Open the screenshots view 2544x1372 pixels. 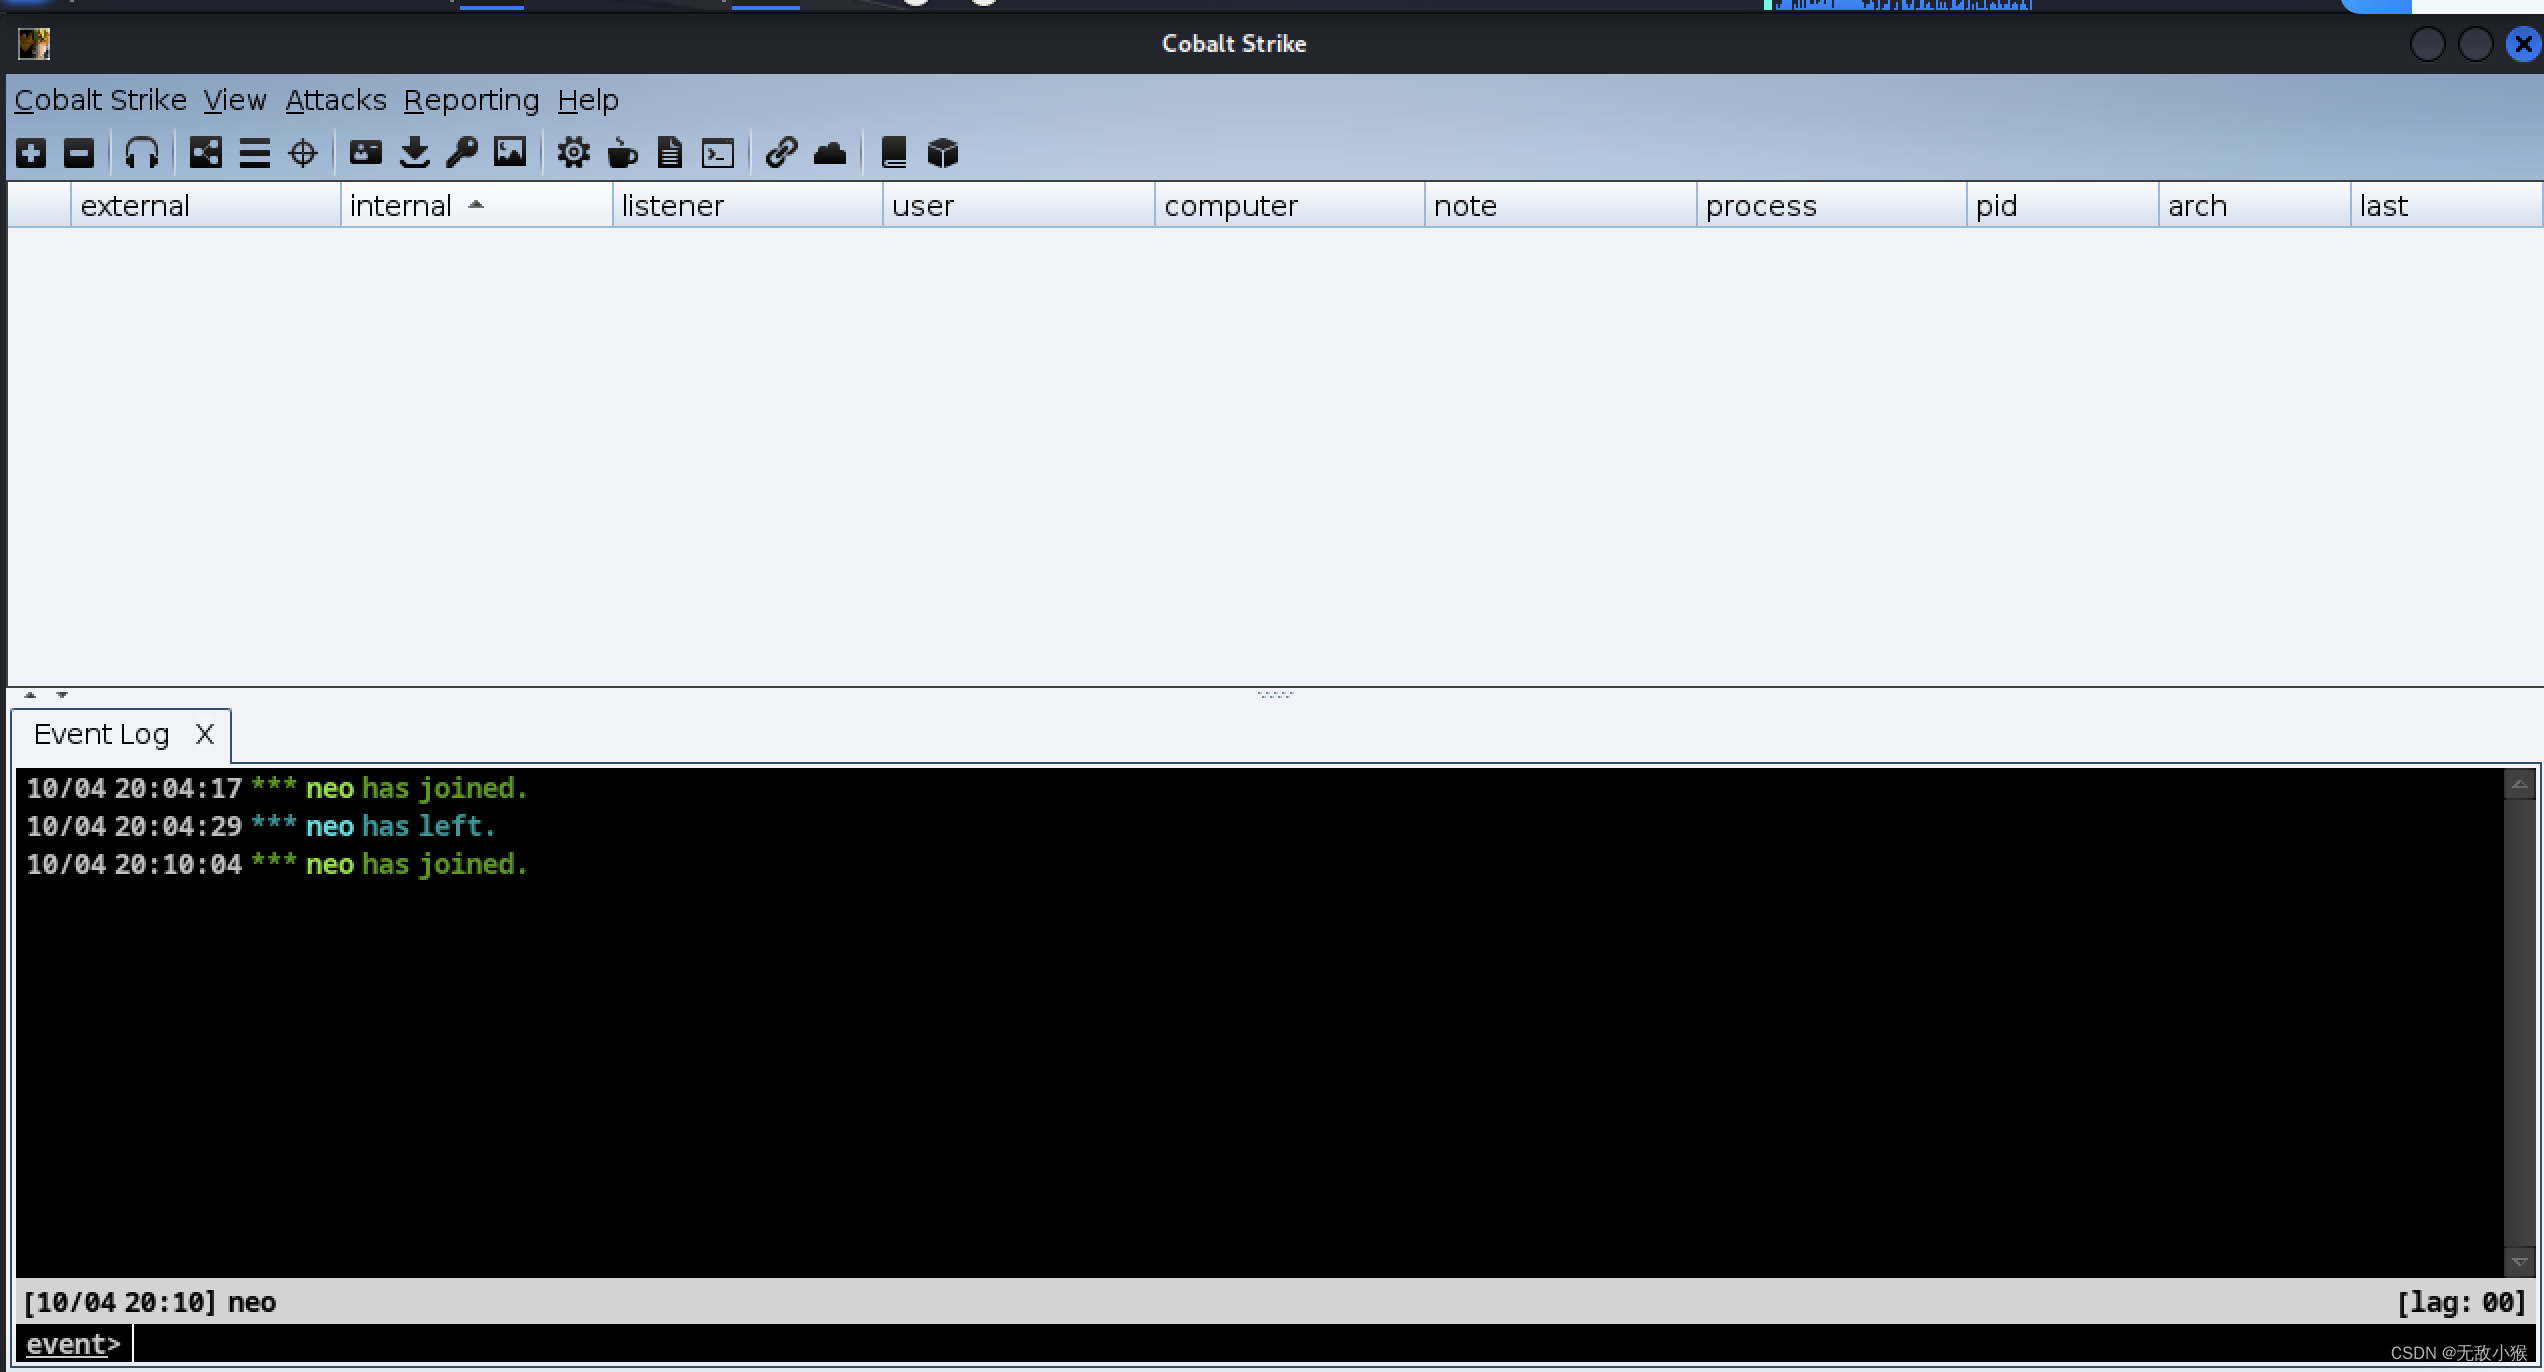(509, 152)
